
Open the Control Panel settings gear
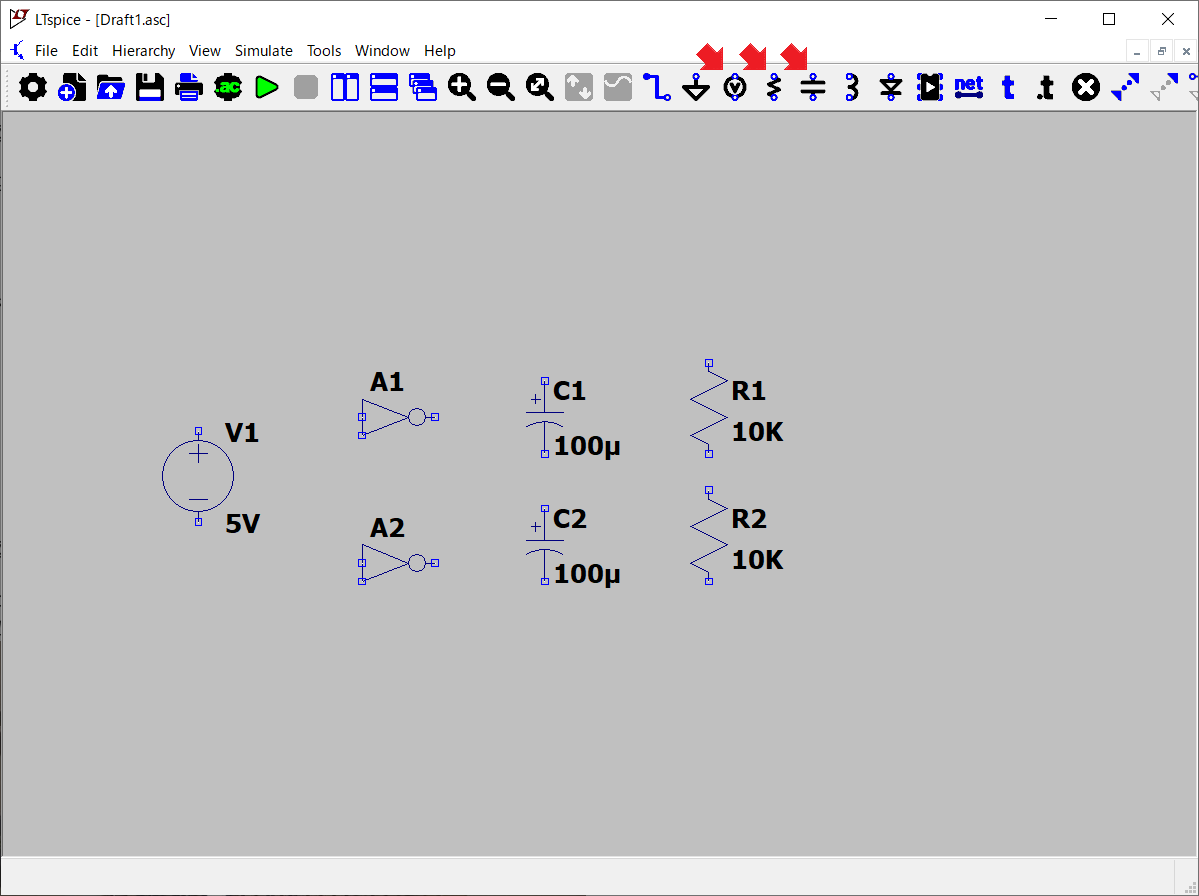click(x=33, y=88)
